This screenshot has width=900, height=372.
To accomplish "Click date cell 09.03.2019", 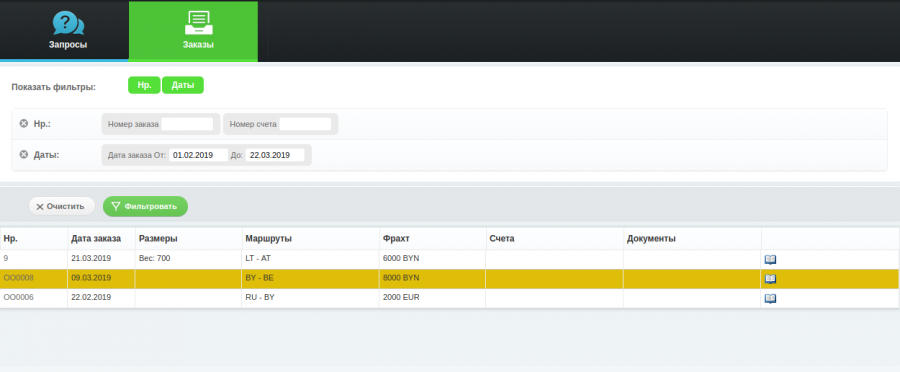I will tap(101, 278).
